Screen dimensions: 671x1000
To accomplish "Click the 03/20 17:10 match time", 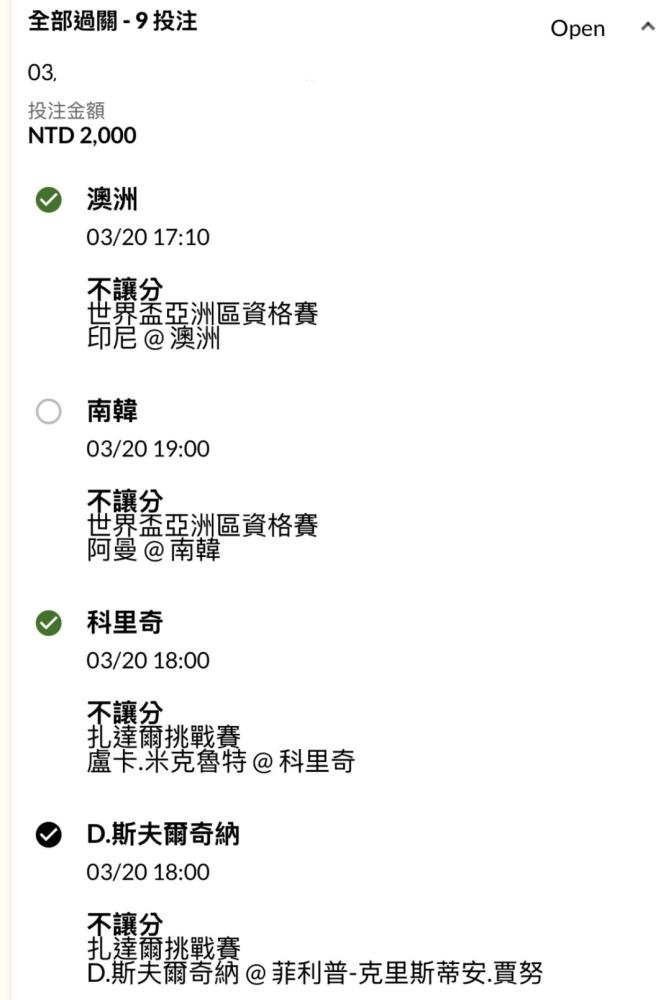I will coord(148,237).
